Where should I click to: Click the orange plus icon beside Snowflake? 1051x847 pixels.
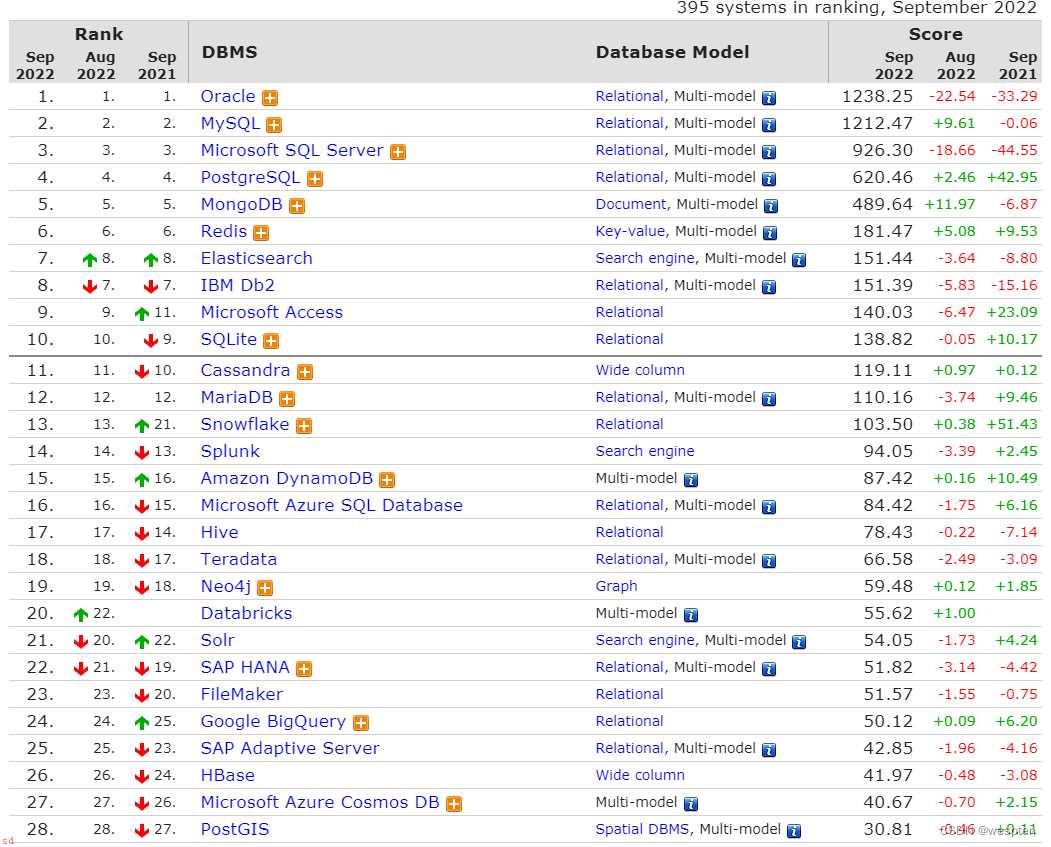(x=304, y=426)
